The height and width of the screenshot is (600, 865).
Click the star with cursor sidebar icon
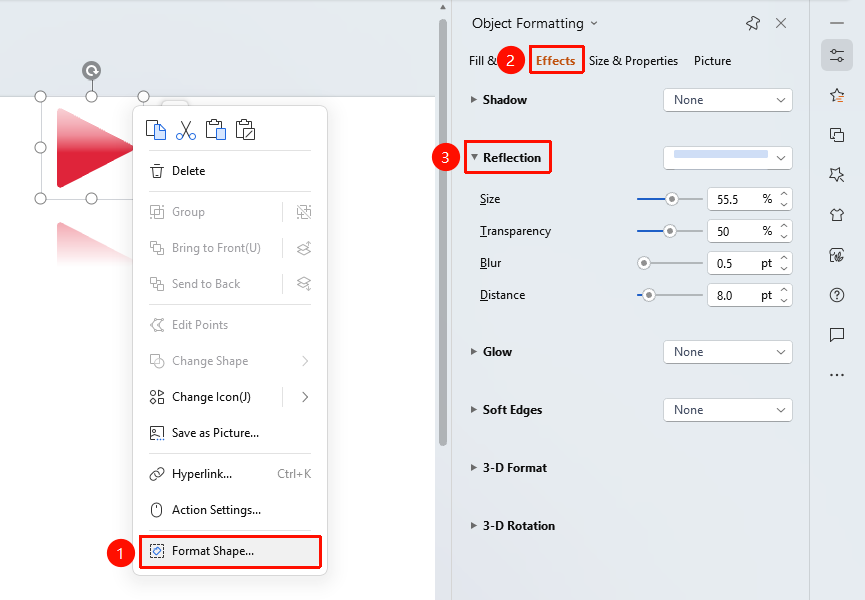click(x=837, y=175)
